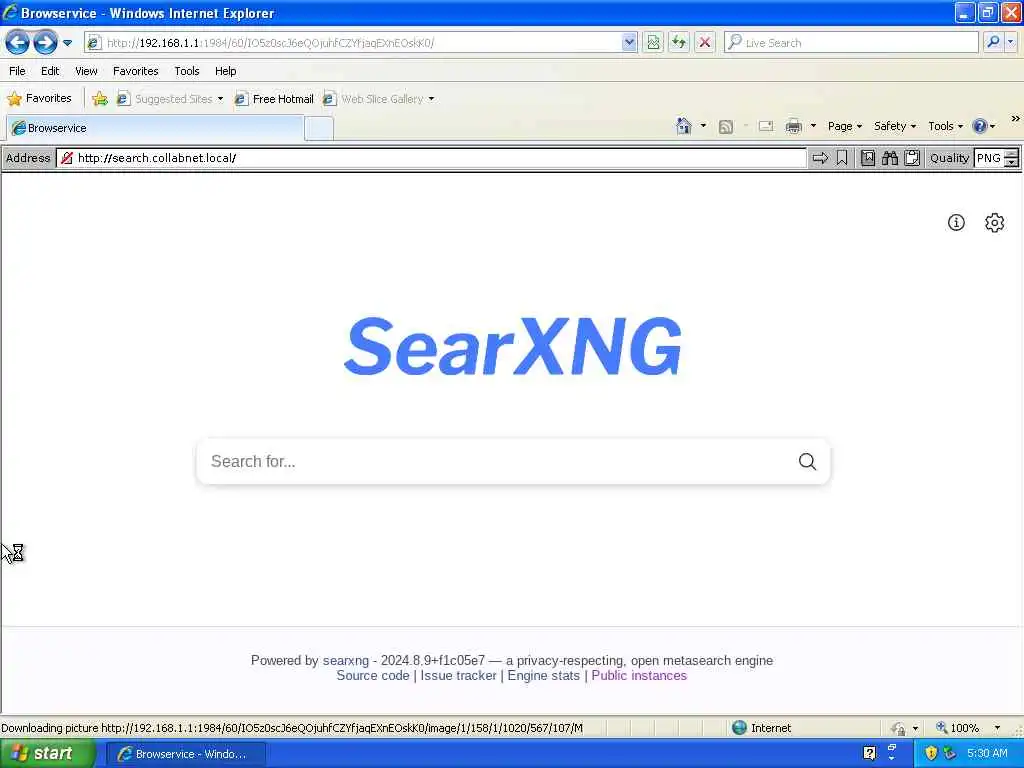Click the RSS feeds icon
The image size is (1024, 768).
(726, 127)
